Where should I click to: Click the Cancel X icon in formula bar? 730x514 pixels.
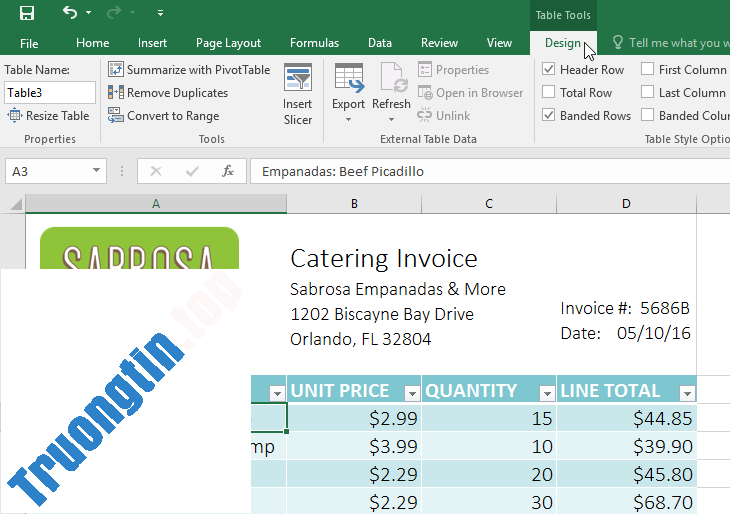click(156, 171)
